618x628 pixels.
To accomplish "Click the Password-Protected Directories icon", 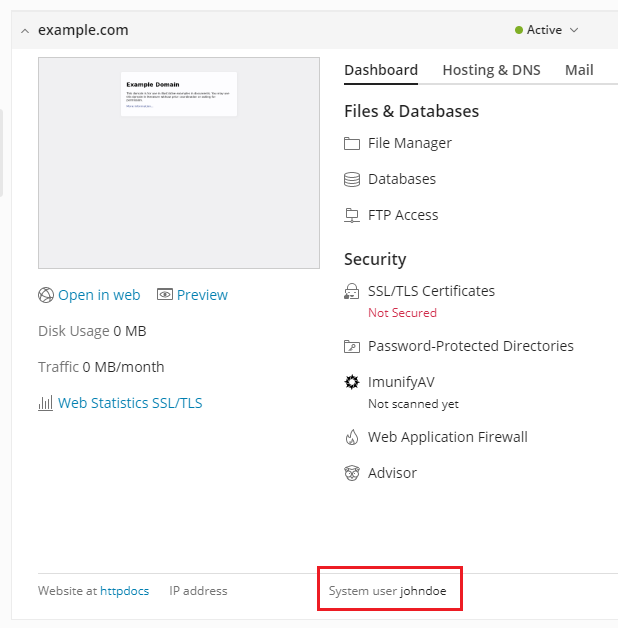I will pos(351,347).
